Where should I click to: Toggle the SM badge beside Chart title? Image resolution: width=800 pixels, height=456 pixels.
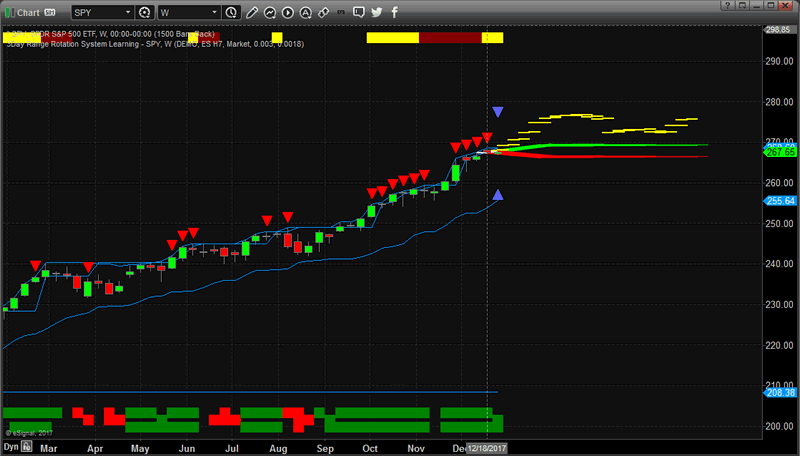pos(49,12)
